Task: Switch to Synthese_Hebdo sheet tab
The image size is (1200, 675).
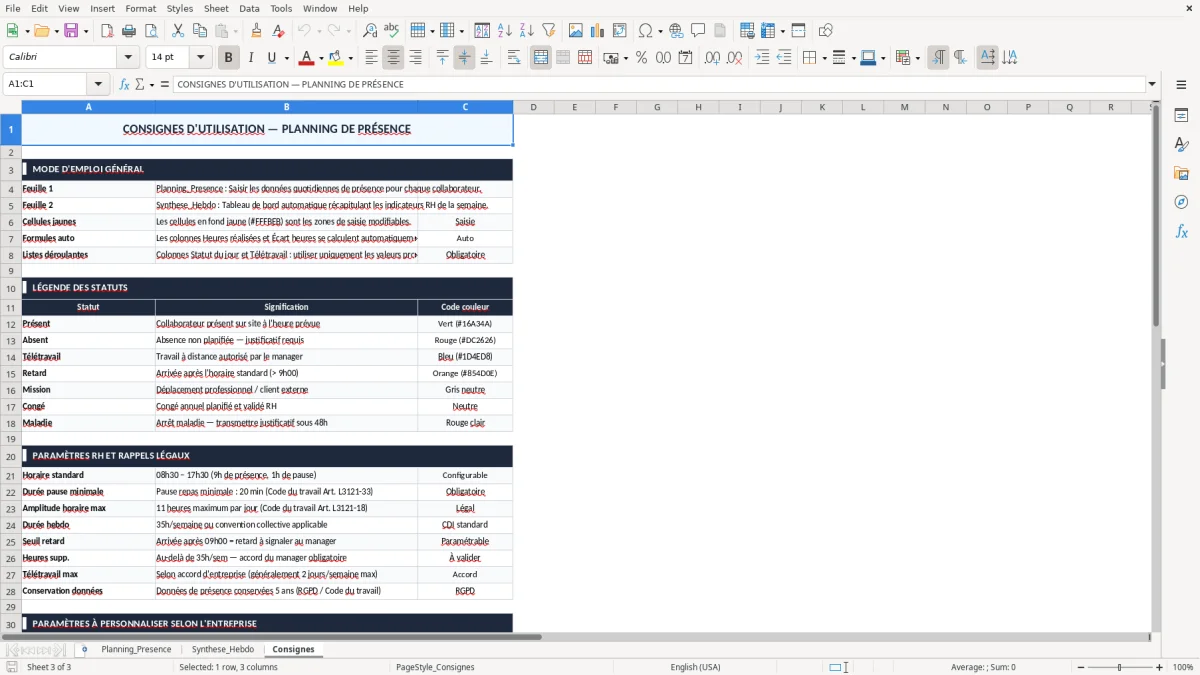Action: (x=223, y=649)
